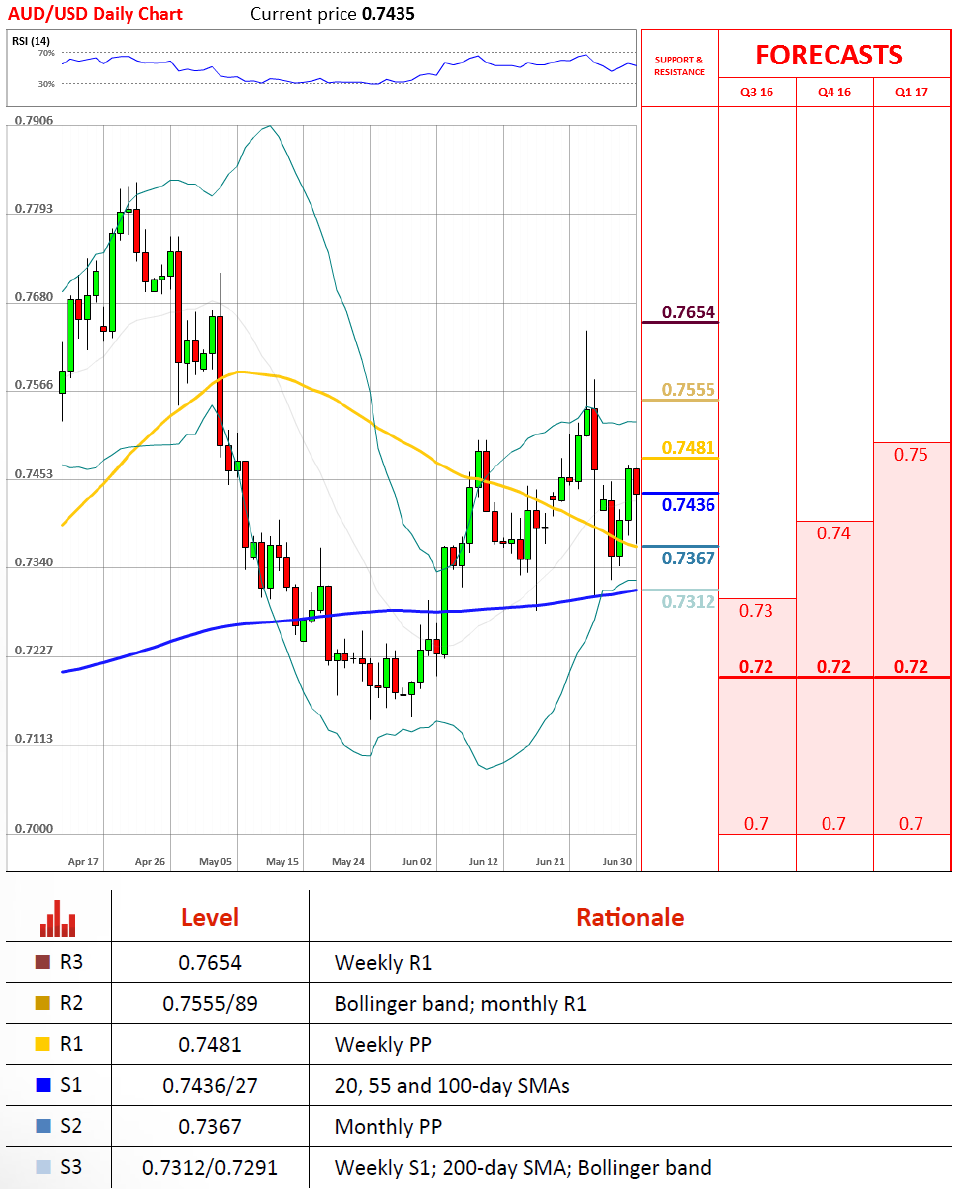This screenshot has width=962, height=1189.
Task: Click the Jun 30 date axis label
Action: (x=617, y=861)
